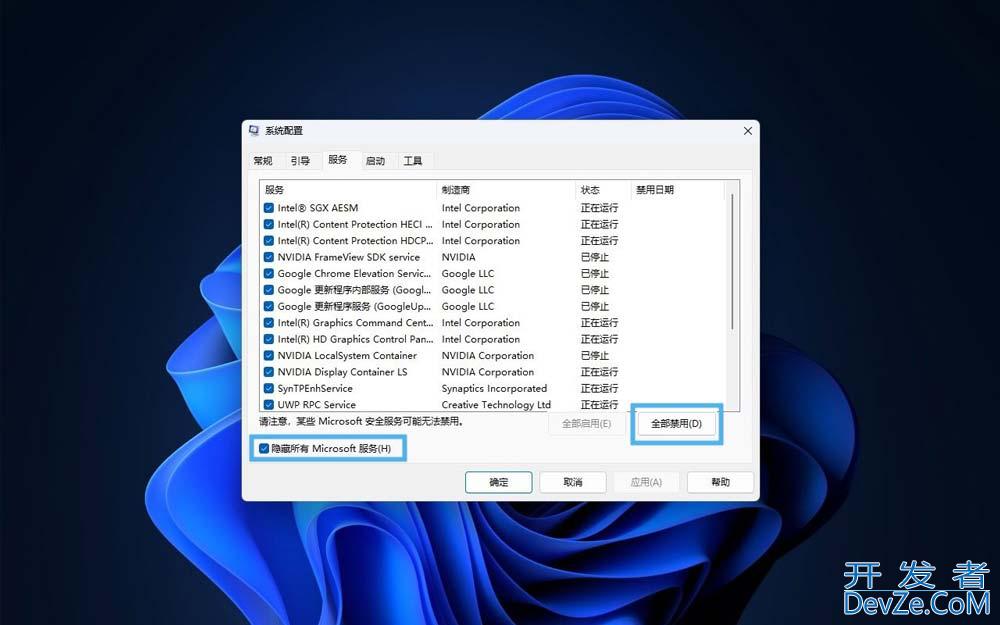Select SynTPEnhService name text
Screen dimensions: 1000x625
(x=315, y=388)
